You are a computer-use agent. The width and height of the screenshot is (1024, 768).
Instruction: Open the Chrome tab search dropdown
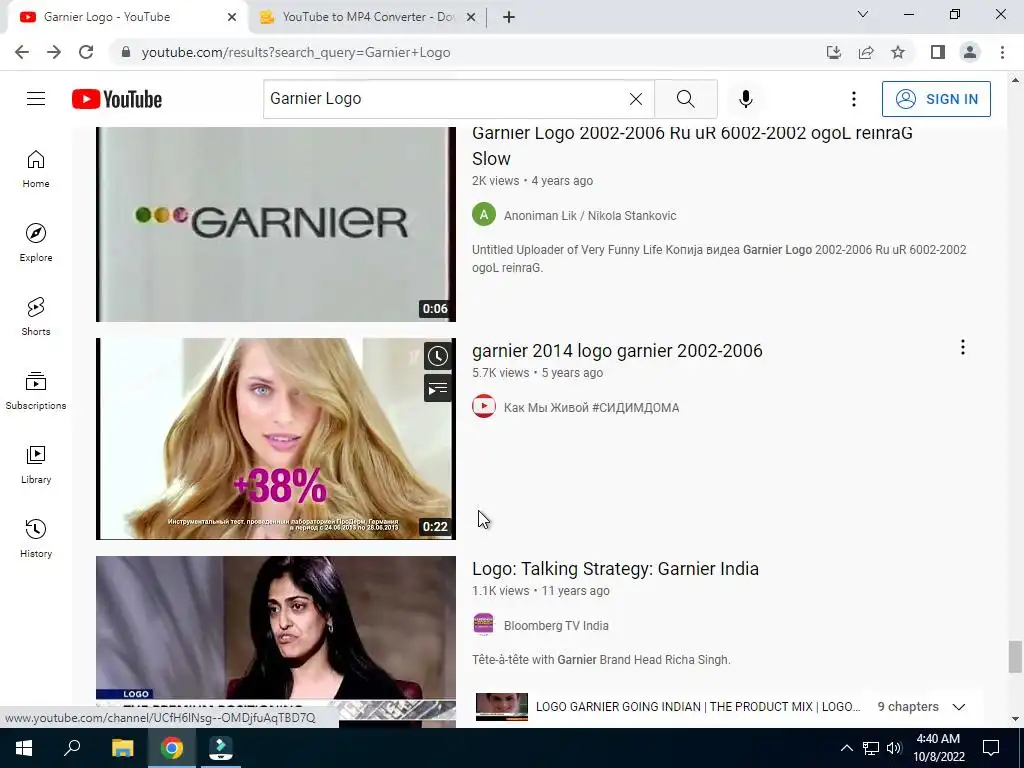pyautogui.click(x=863, y=14)
